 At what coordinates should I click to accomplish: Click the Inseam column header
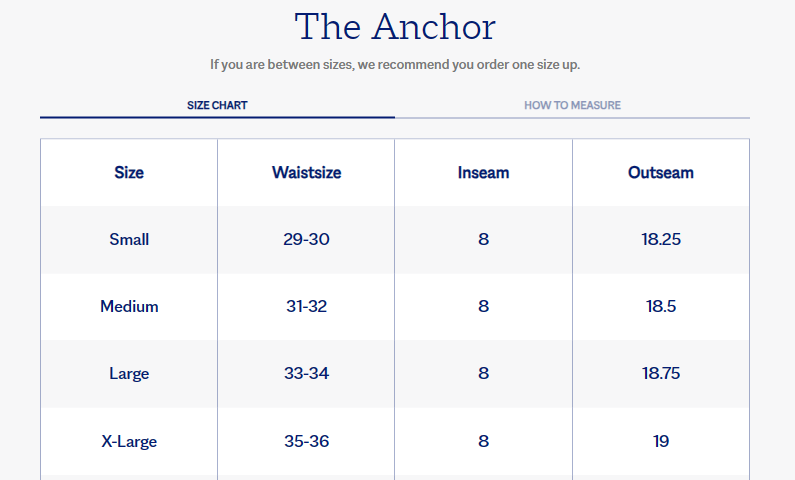point(483,172)
